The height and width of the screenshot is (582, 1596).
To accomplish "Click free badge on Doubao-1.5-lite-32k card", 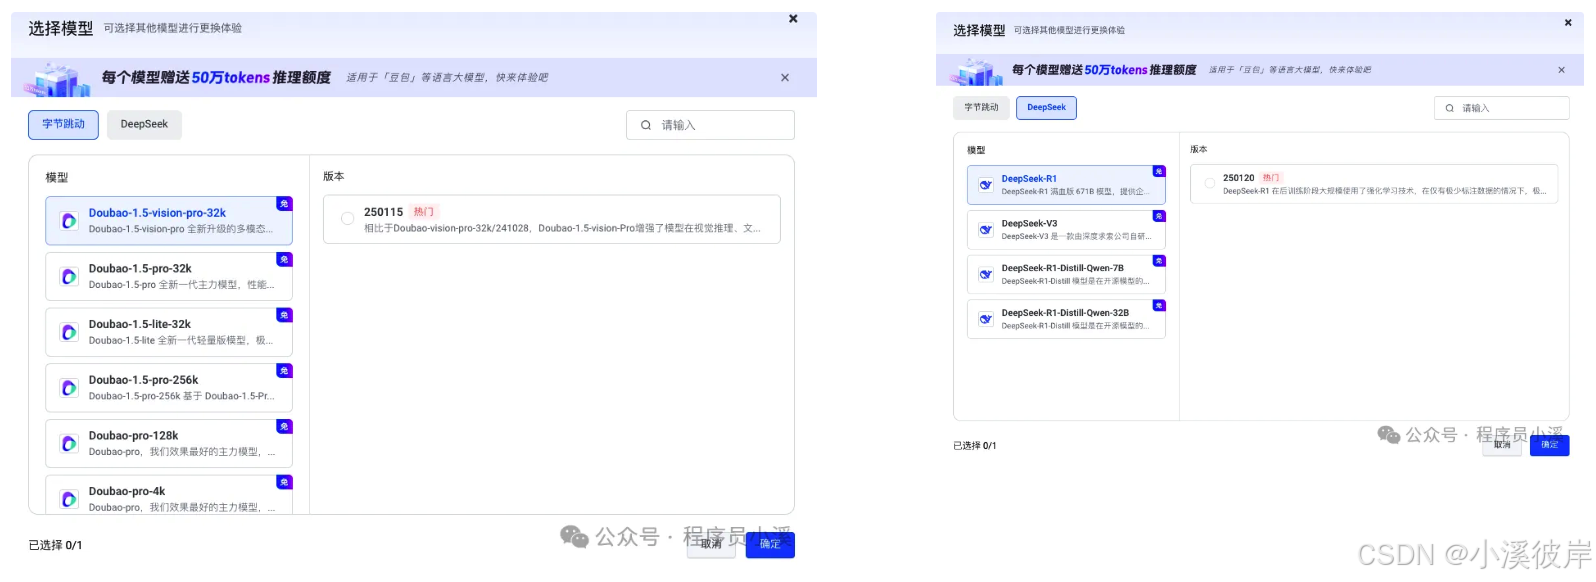I will (284, 316).
